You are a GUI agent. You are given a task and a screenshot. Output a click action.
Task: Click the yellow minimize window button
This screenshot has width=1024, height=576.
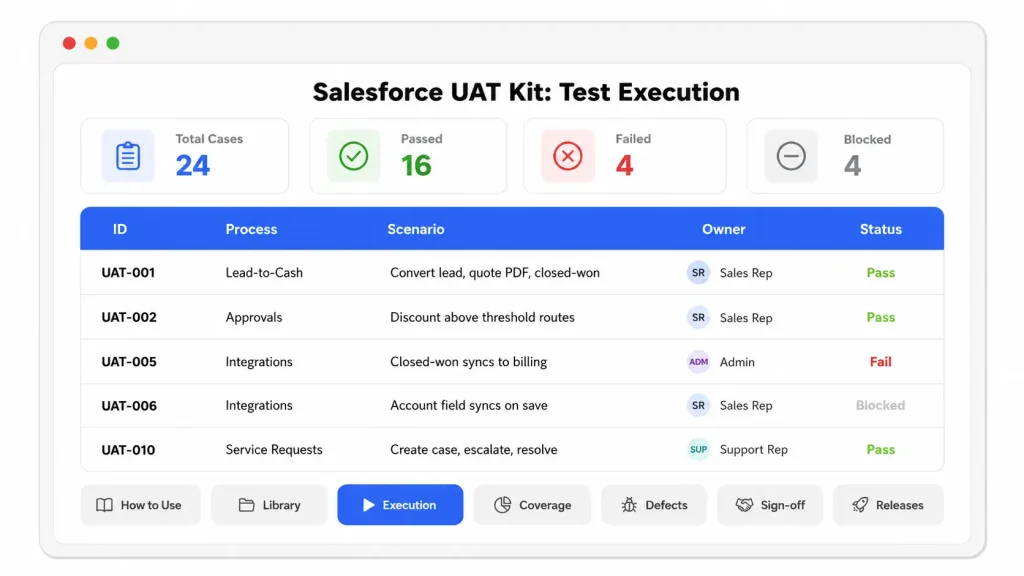[x=91, y=43]
